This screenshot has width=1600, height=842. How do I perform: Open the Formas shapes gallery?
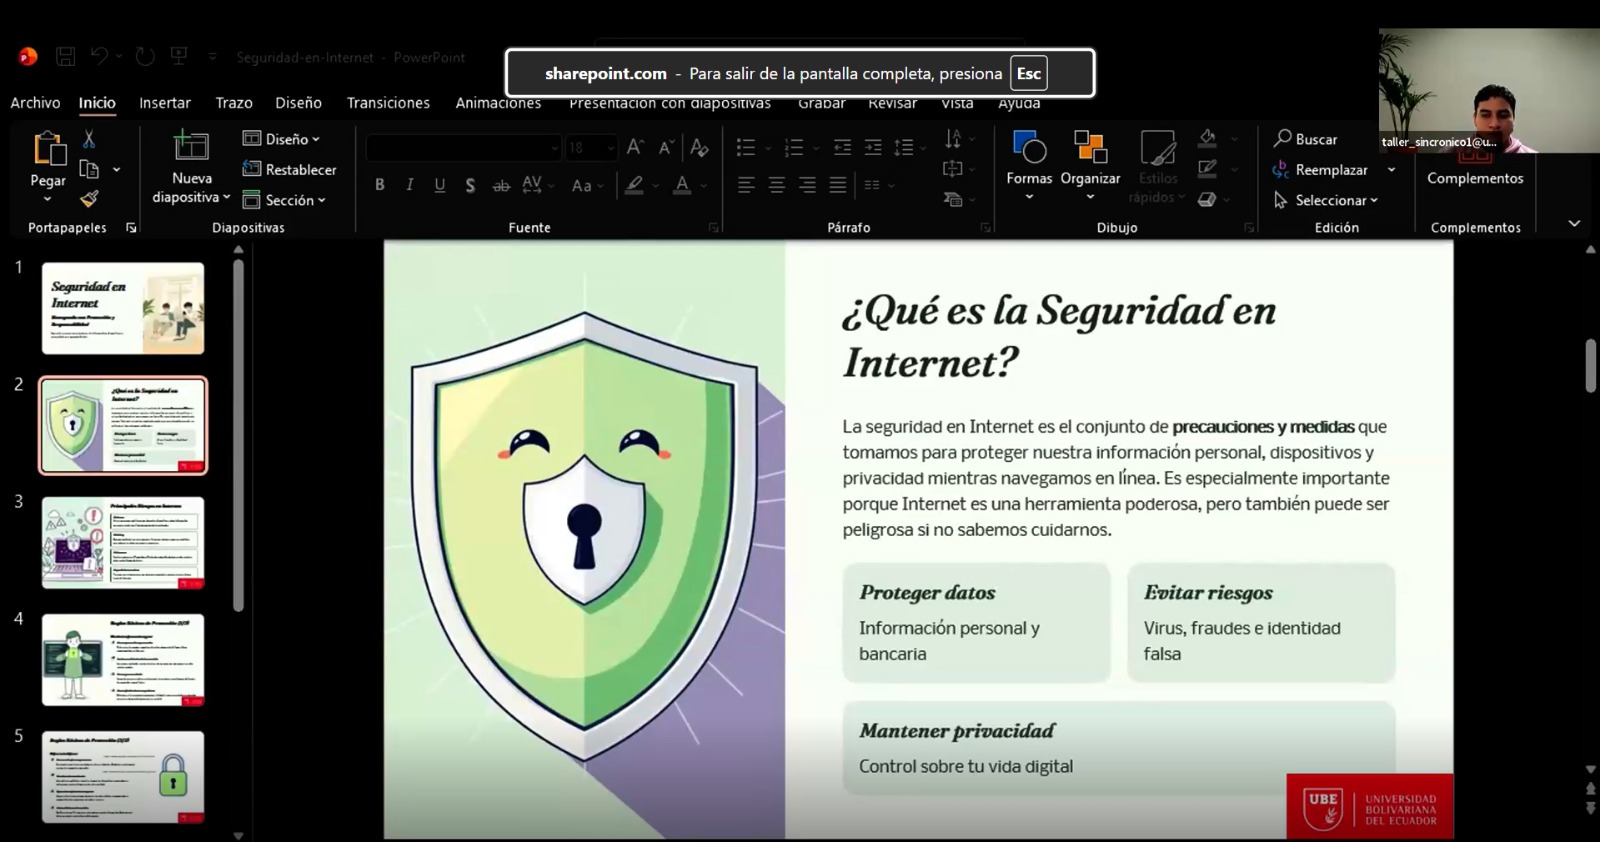click(1029, 160)
